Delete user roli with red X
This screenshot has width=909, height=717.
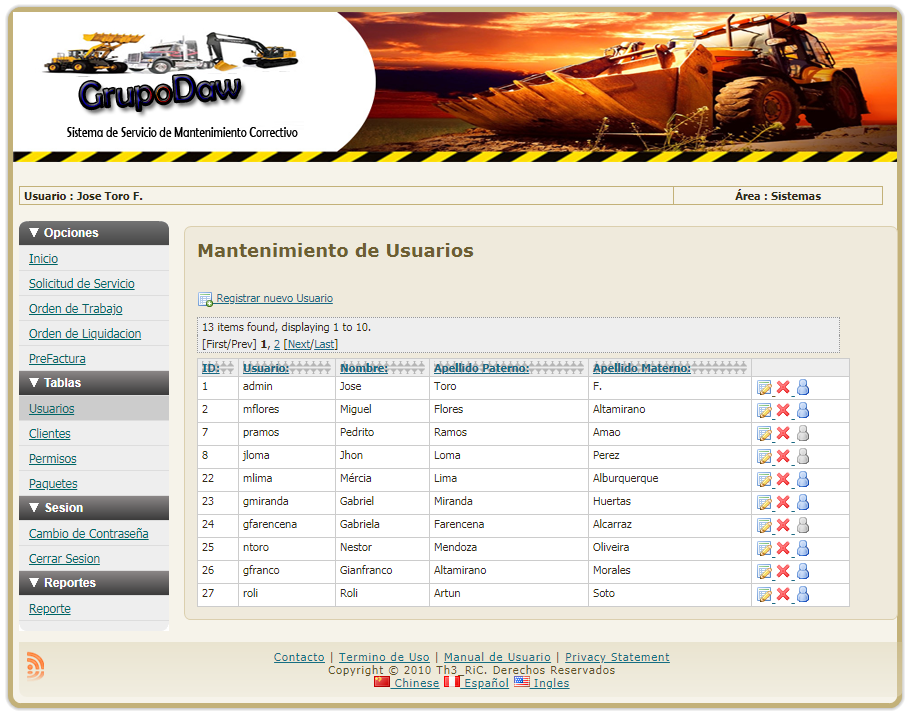783,594
